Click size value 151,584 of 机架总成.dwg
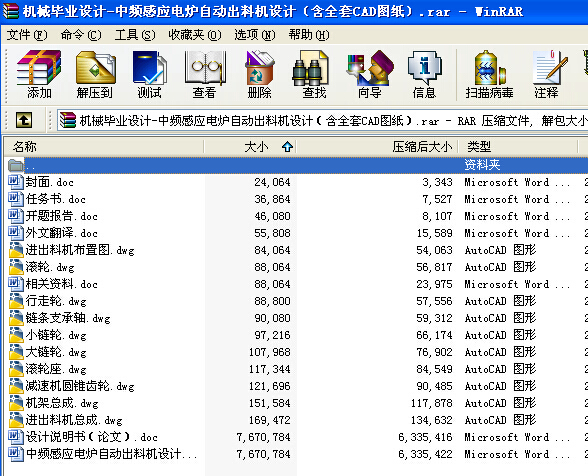Viewport: 588px width, 476px height. pyautogui.click(x=270, y=403)
